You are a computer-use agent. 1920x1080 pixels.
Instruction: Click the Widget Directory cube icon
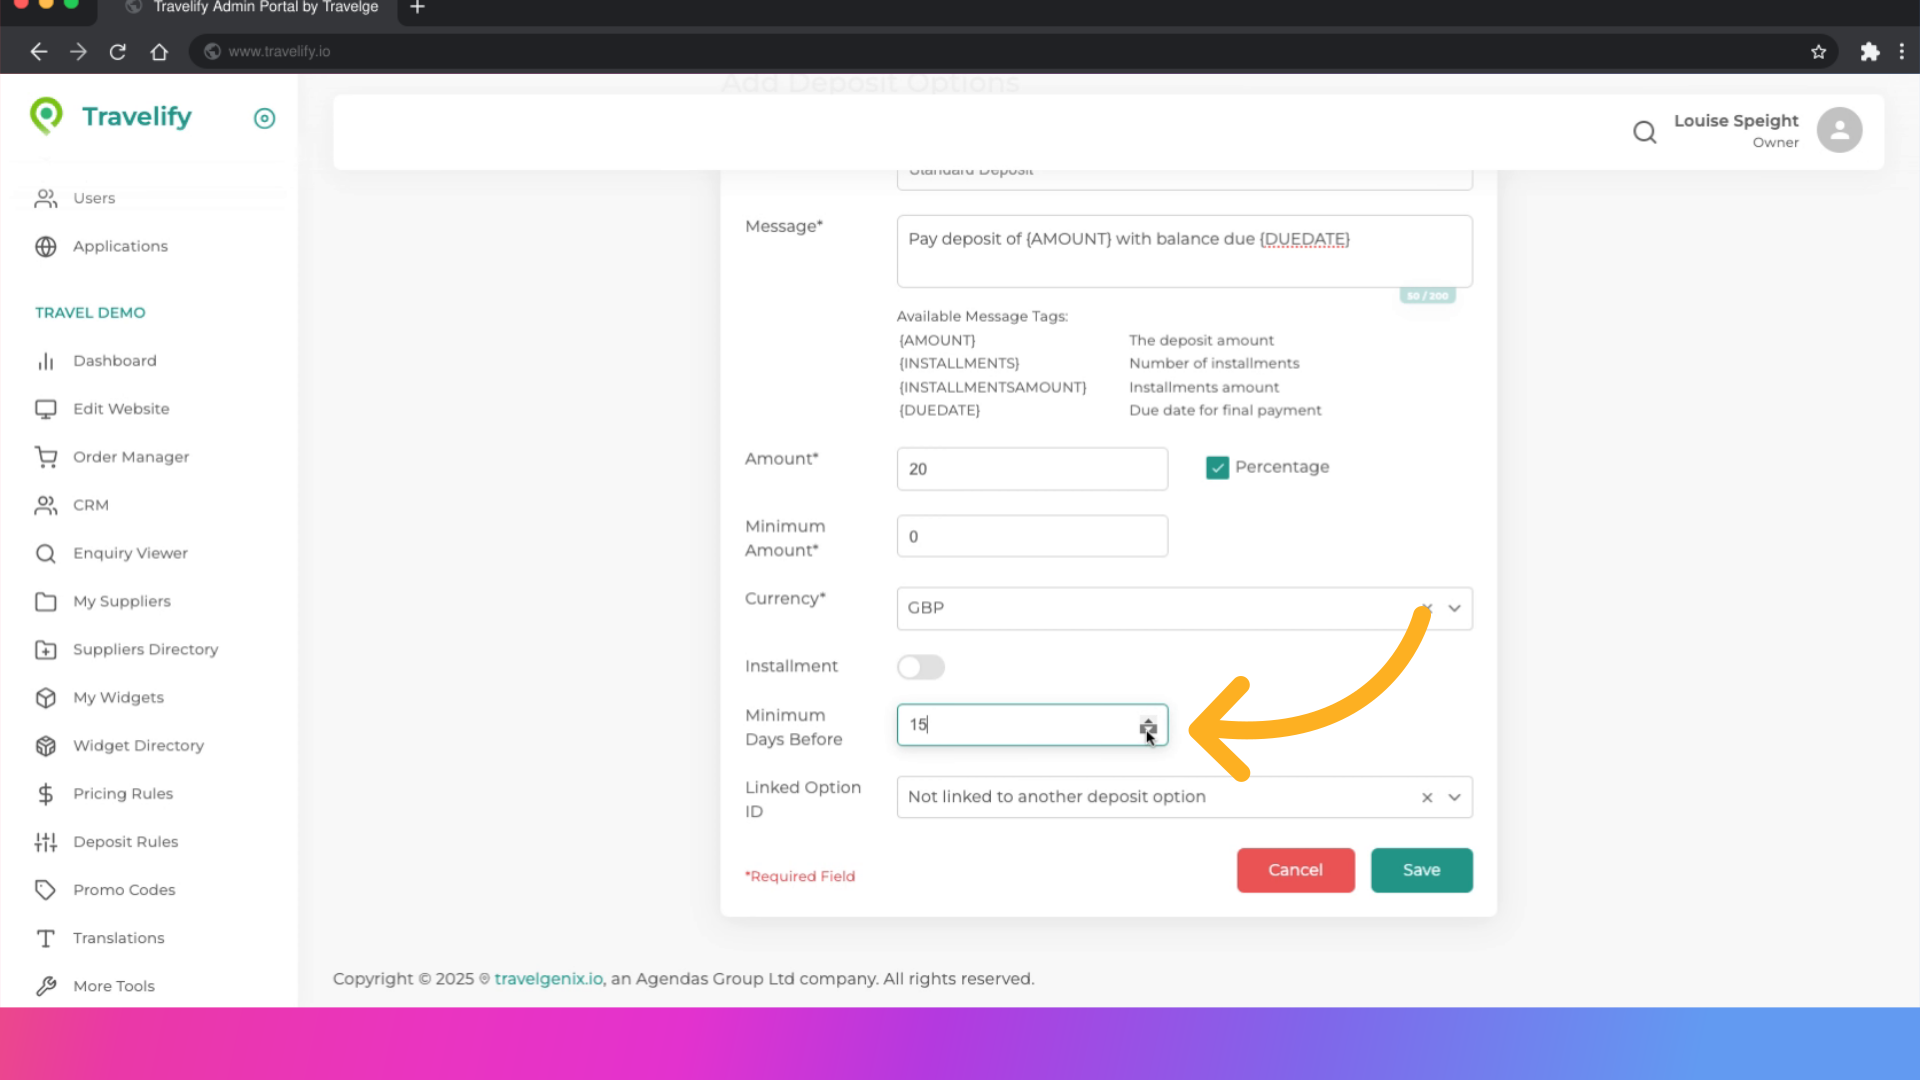coord(46,746)
